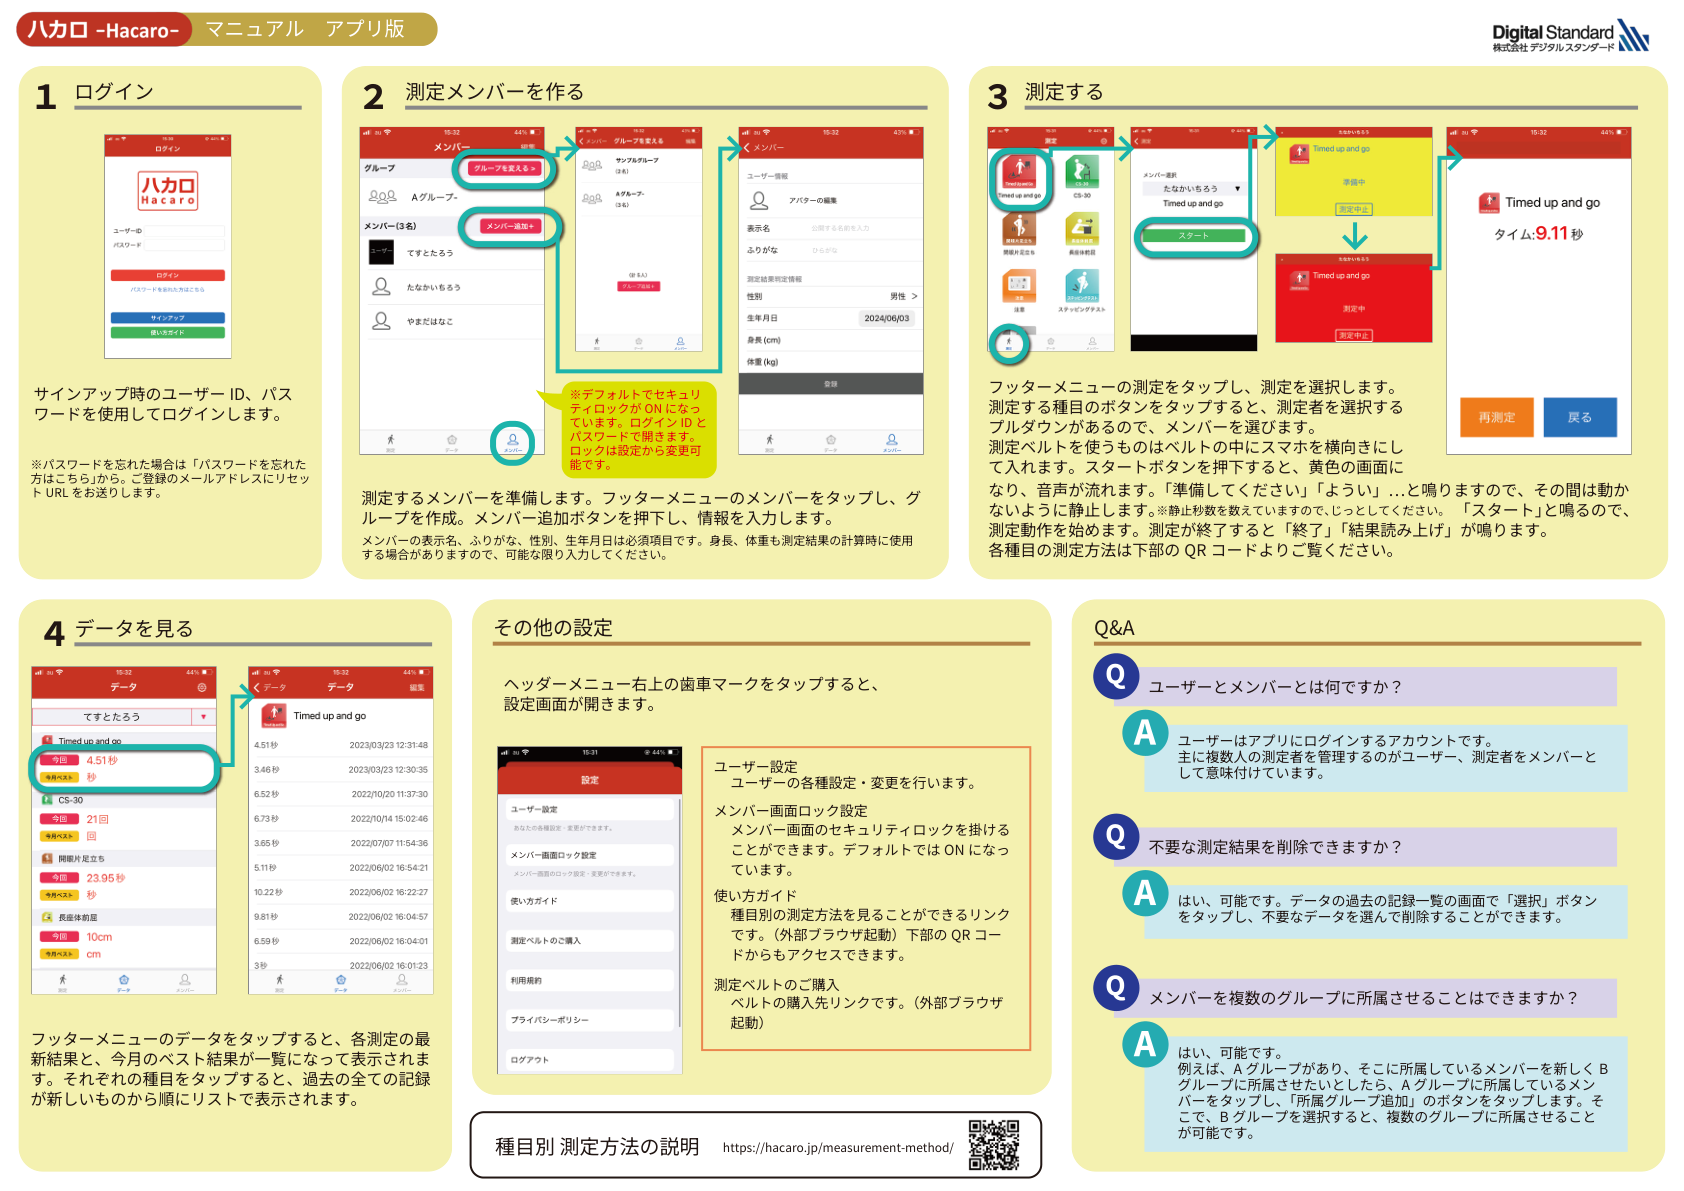
Task: Open the yellow 長座体前屈 measurement tile
Action: tap(1082, 229)
